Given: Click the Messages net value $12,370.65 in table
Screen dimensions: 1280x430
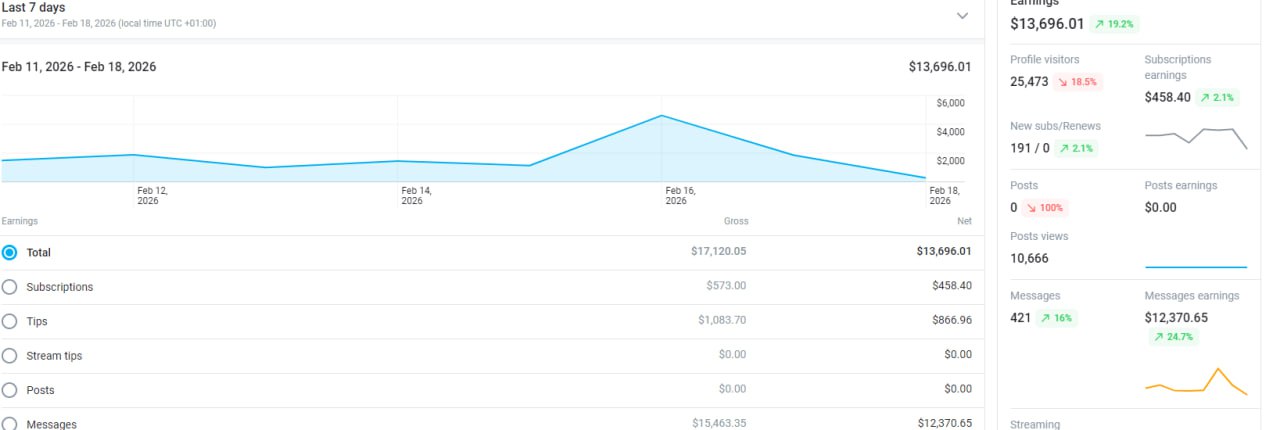Looking at the screenshot, I should [x=945, y=424].
